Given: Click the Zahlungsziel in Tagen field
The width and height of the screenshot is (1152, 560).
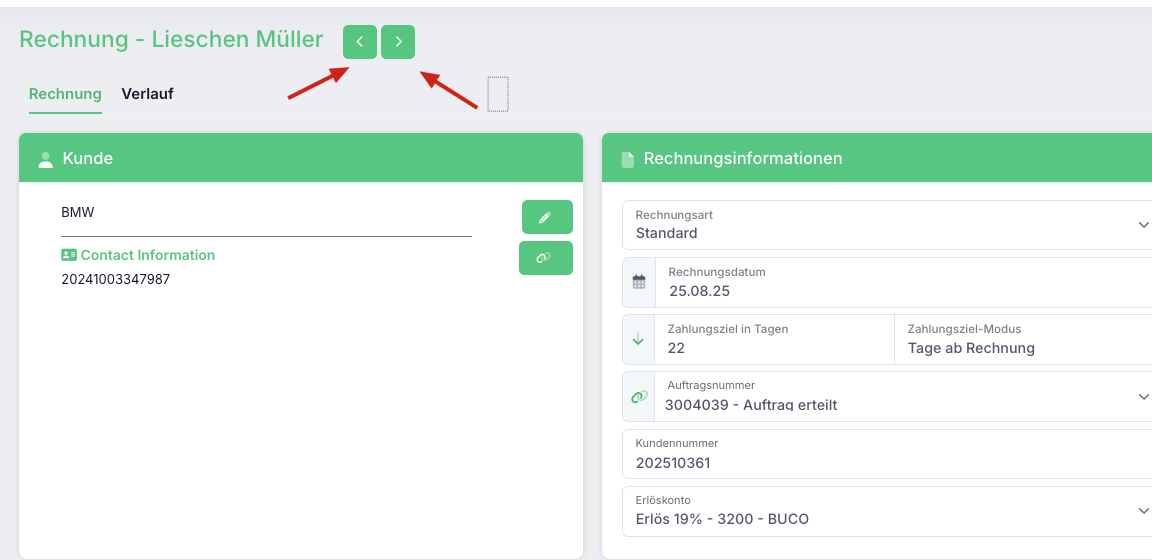Looking at the screenshot, I should (x=774, y=340).
